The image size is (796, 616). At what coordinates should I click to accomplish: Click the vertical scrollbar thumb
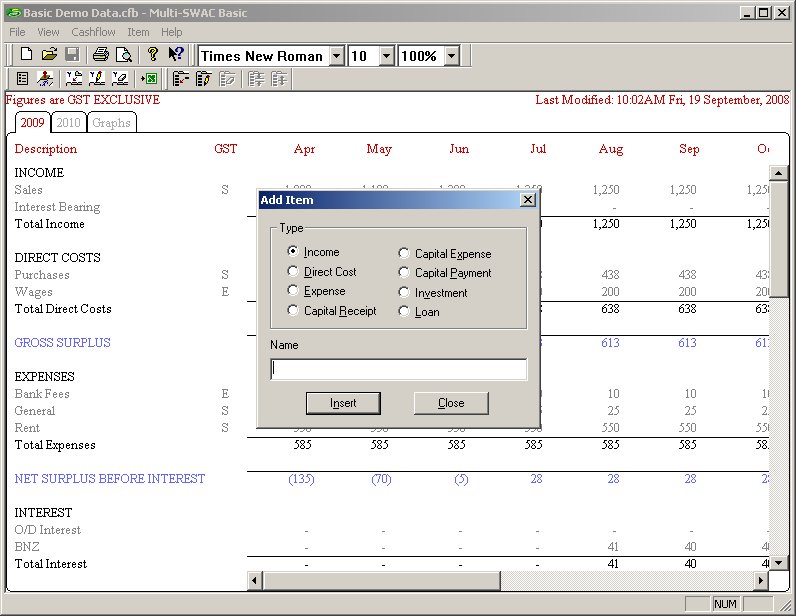(x=778, y=239)
